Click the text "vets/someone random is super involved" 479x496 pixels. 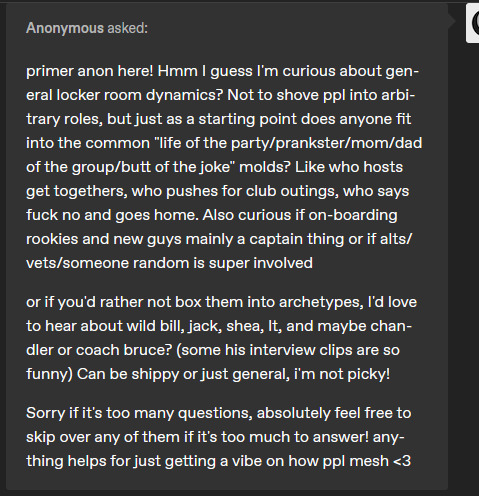coord(169,263)
